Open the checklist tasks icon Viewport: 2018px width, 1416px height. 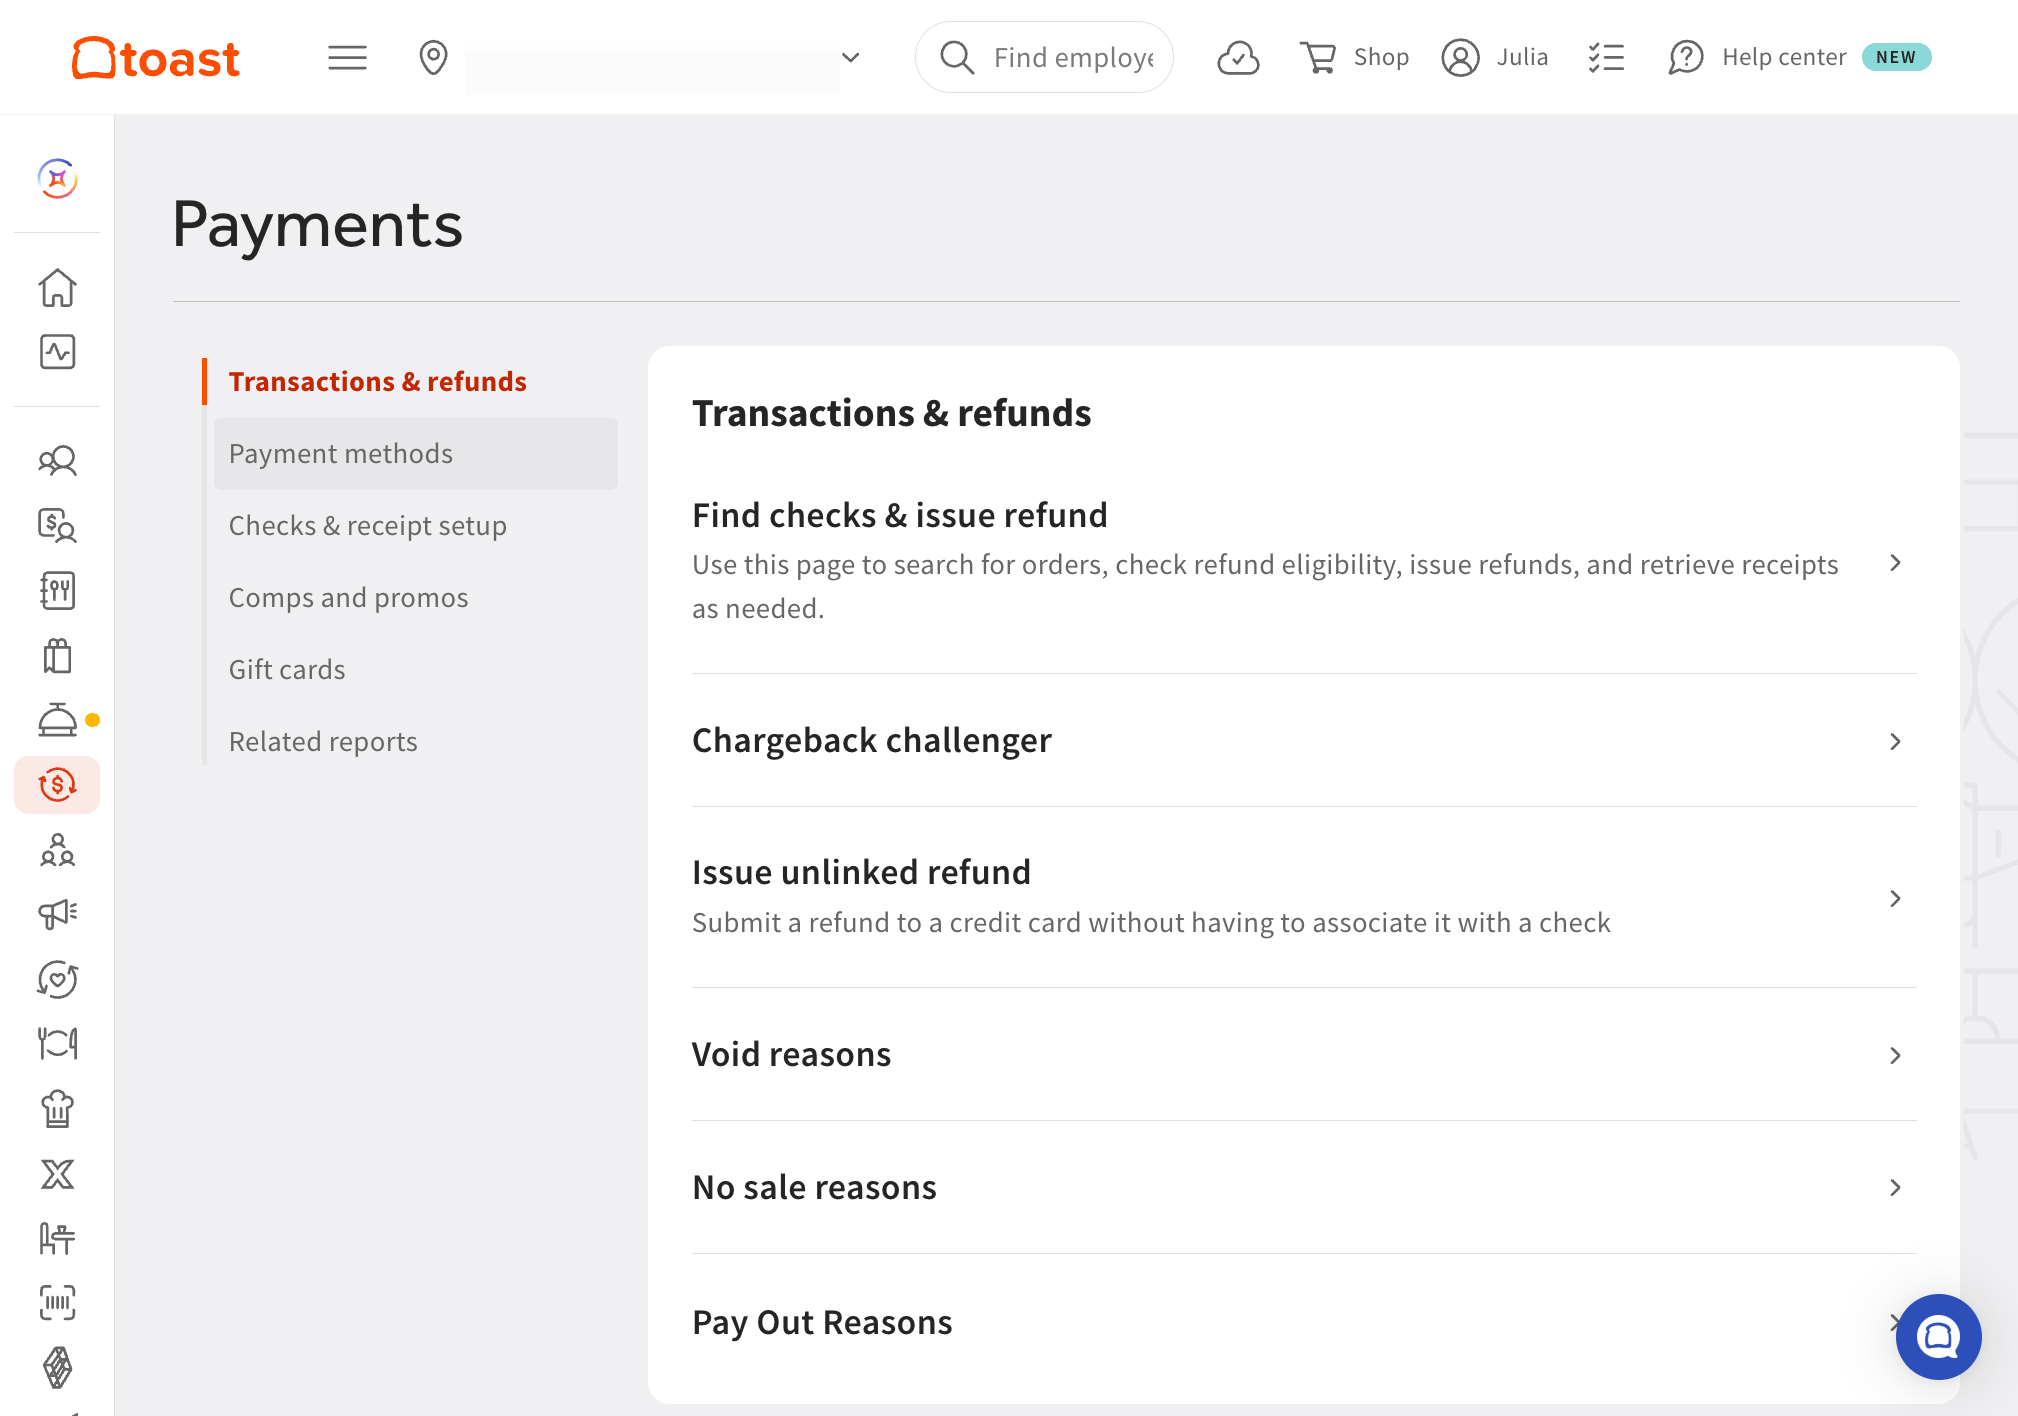tap(1606, 58)
